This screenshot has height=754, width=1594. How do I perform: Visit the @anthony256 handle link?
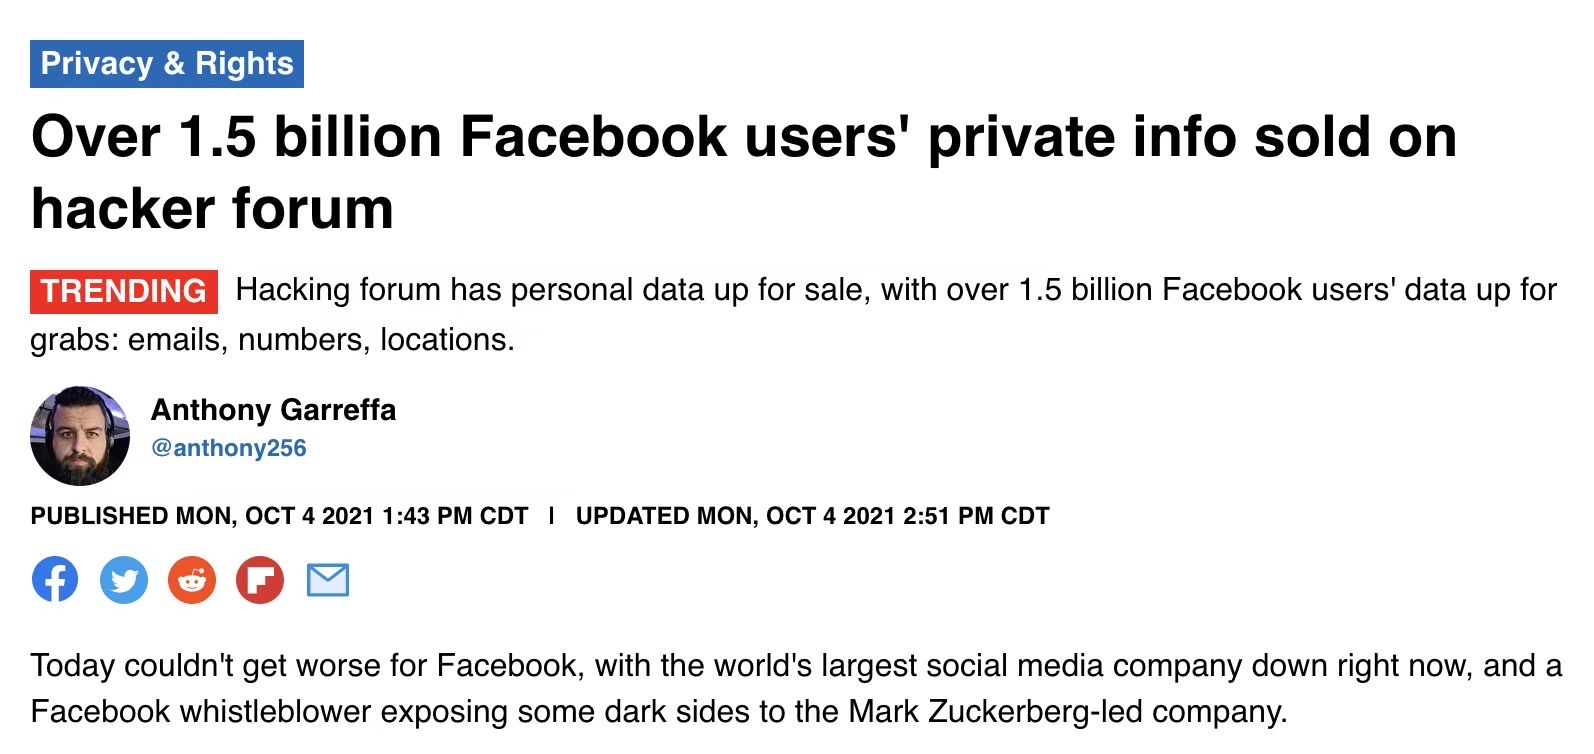tap(229, 448)
